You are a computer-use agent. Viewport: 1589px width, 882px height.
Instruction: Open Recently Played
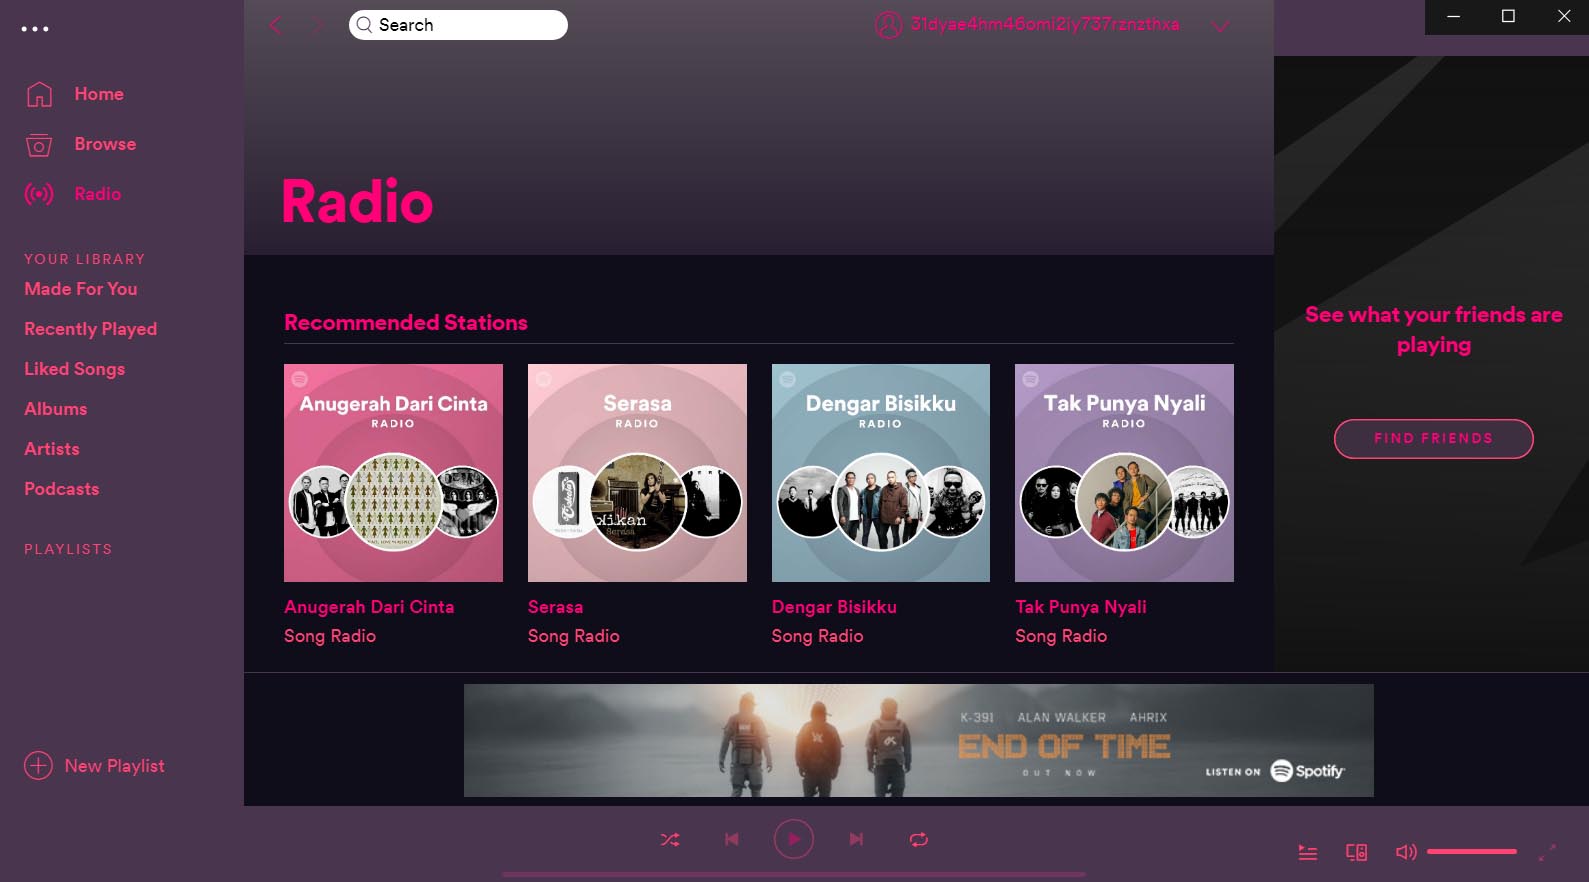91,329
